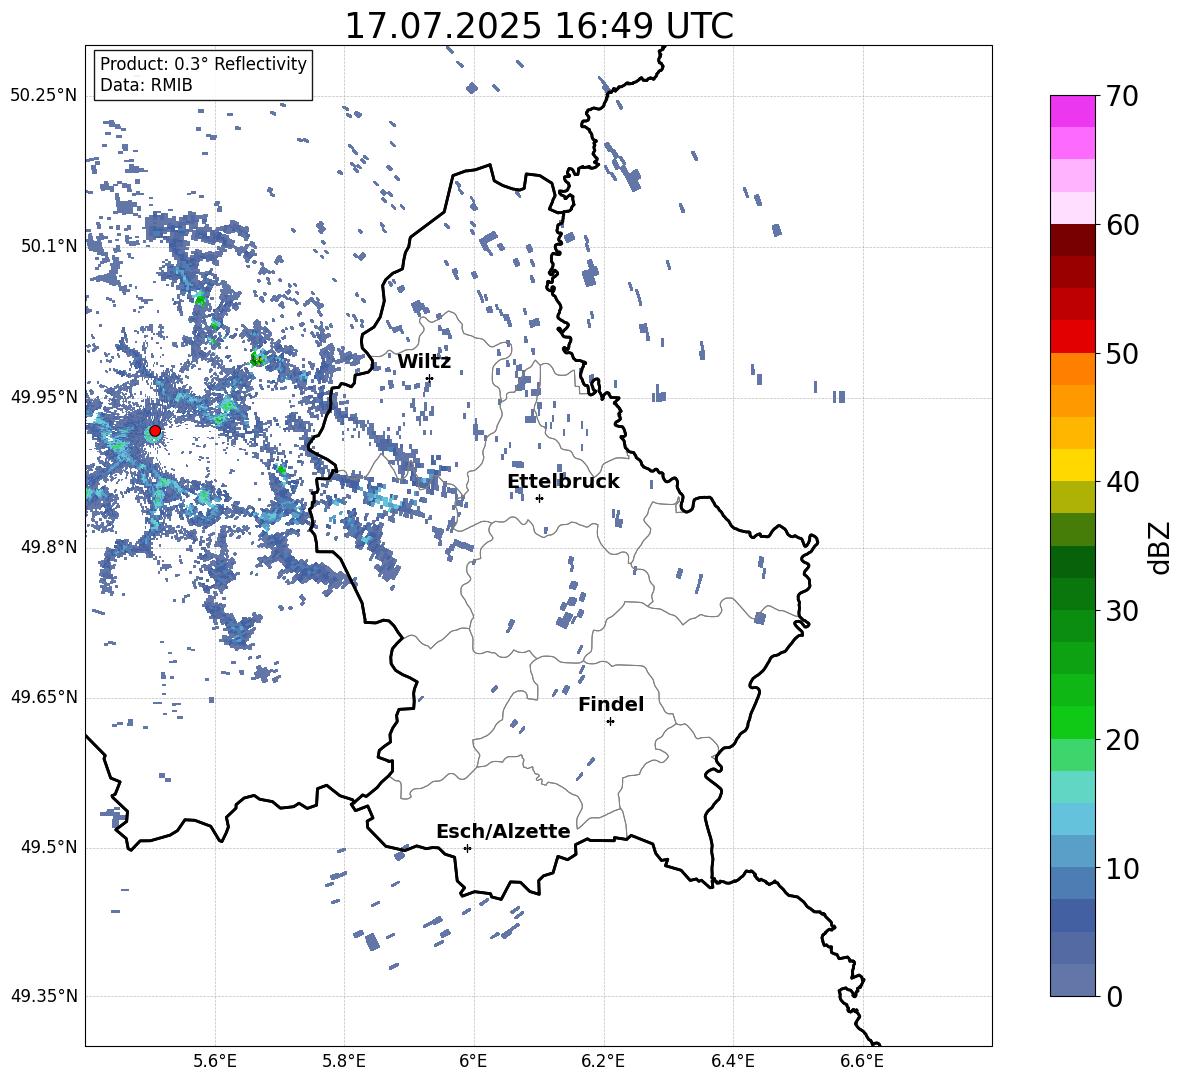Click the 40 colorbar tick label
The image size is (1184, 1081).
point(1122,482)
